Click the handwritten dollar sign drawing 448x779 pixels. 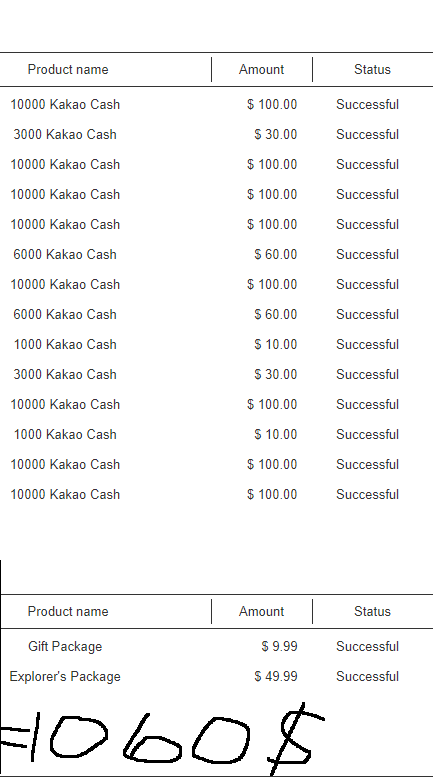[x=296, y=739]
